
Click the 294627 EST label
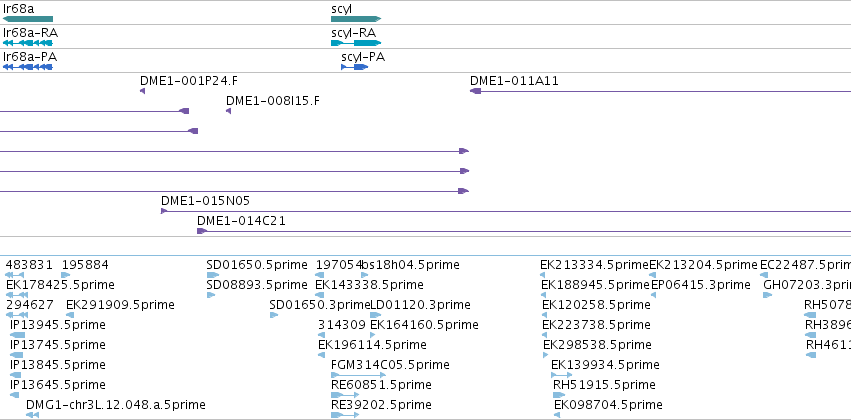point(29,305)
